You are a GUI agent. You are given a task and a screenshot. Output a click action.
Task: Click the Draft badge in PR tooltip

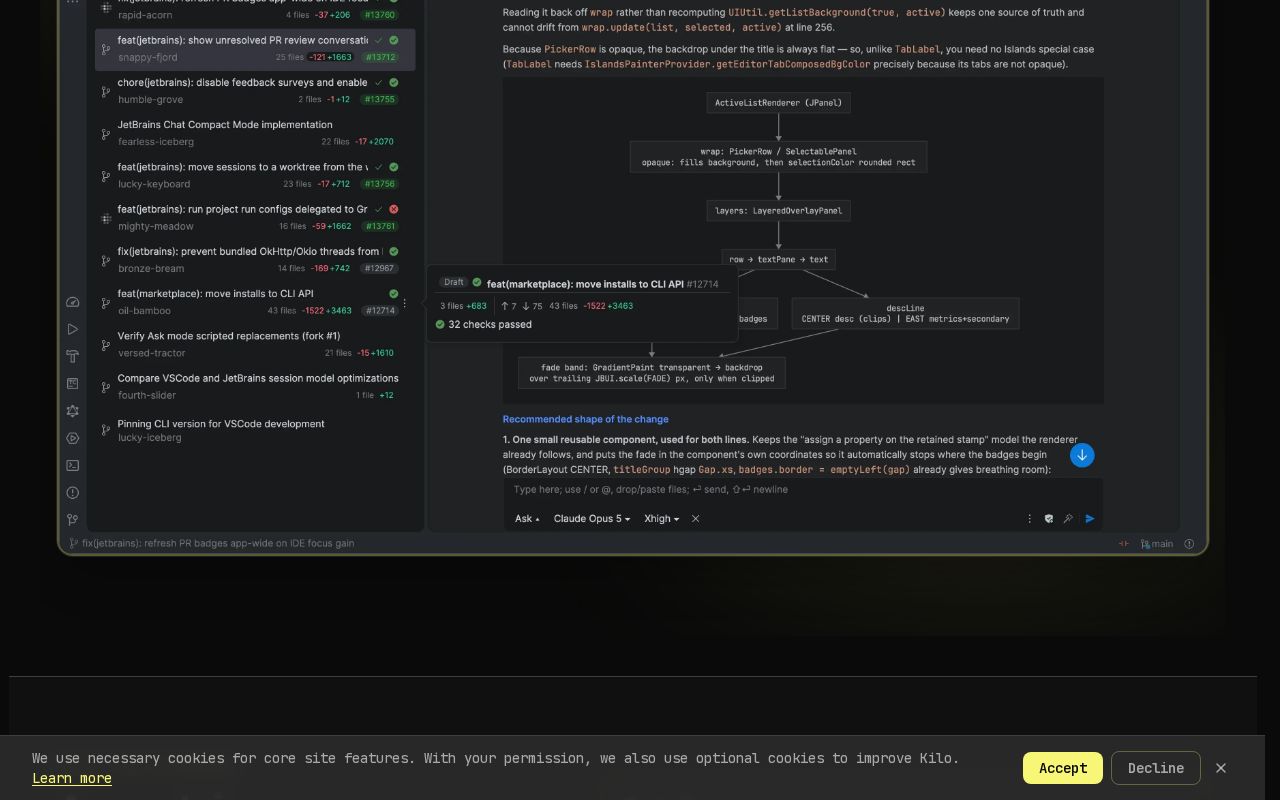(x=453, y=282)
